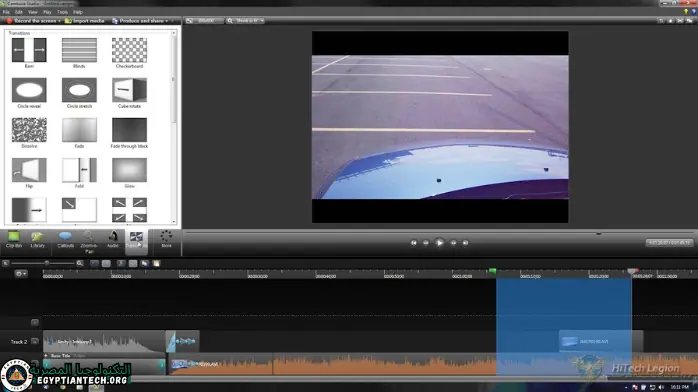Image resolution: width=698 pixels, height=392 pixels.
Task: Expand Produce and share dropdown arrow
Action: pos(167,21)
